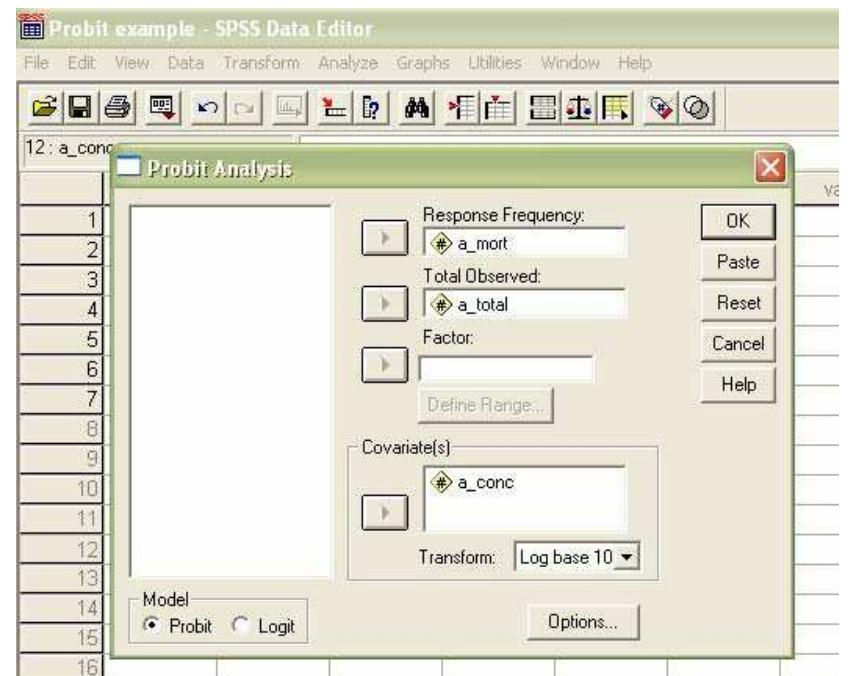Open the Graphs menu
This screenshot has width=855, height=676.
tap(423, 63)
